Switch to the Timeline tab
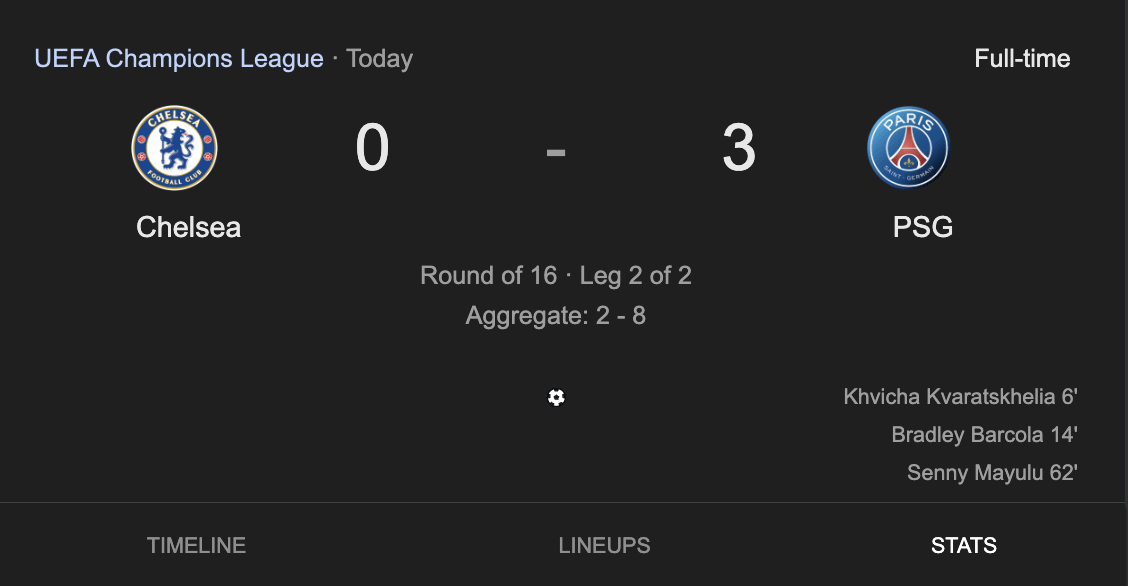The width and height of the screenshot is (1128, 586). coord(196,545)
